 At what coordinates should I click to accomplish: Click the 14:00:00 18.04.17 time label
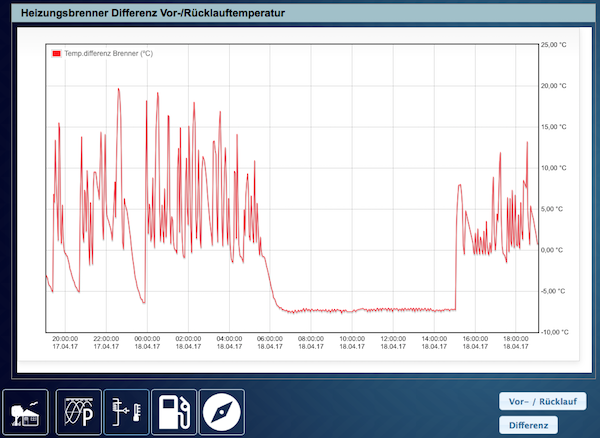coord(434,343)
